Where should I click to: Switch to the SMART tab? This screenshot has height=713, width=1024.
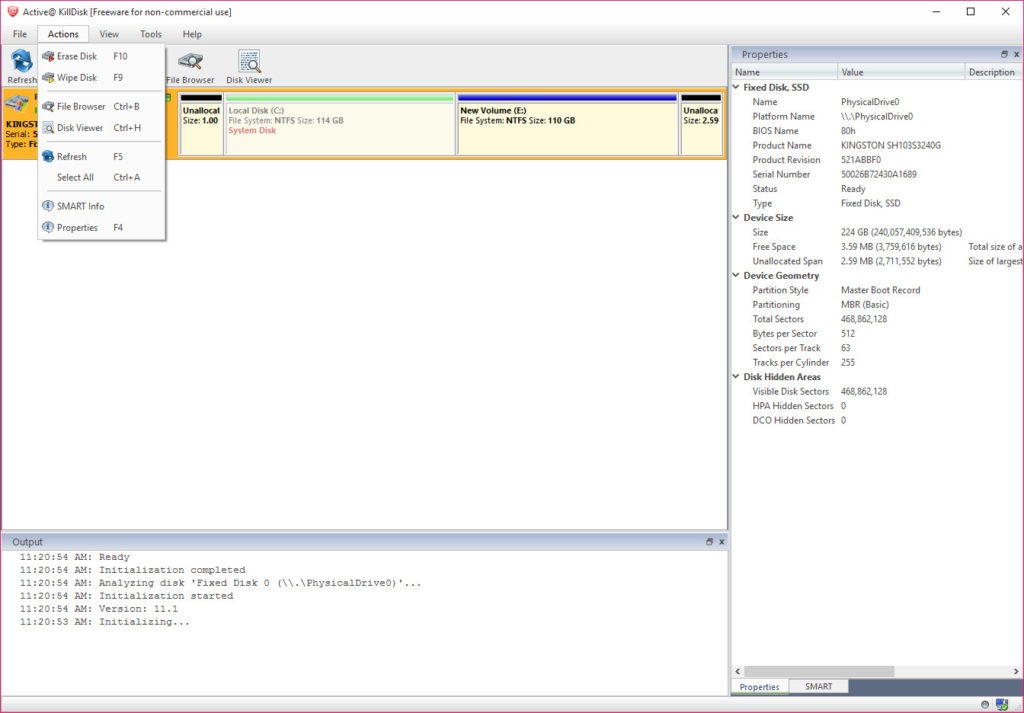click(819, 687)
